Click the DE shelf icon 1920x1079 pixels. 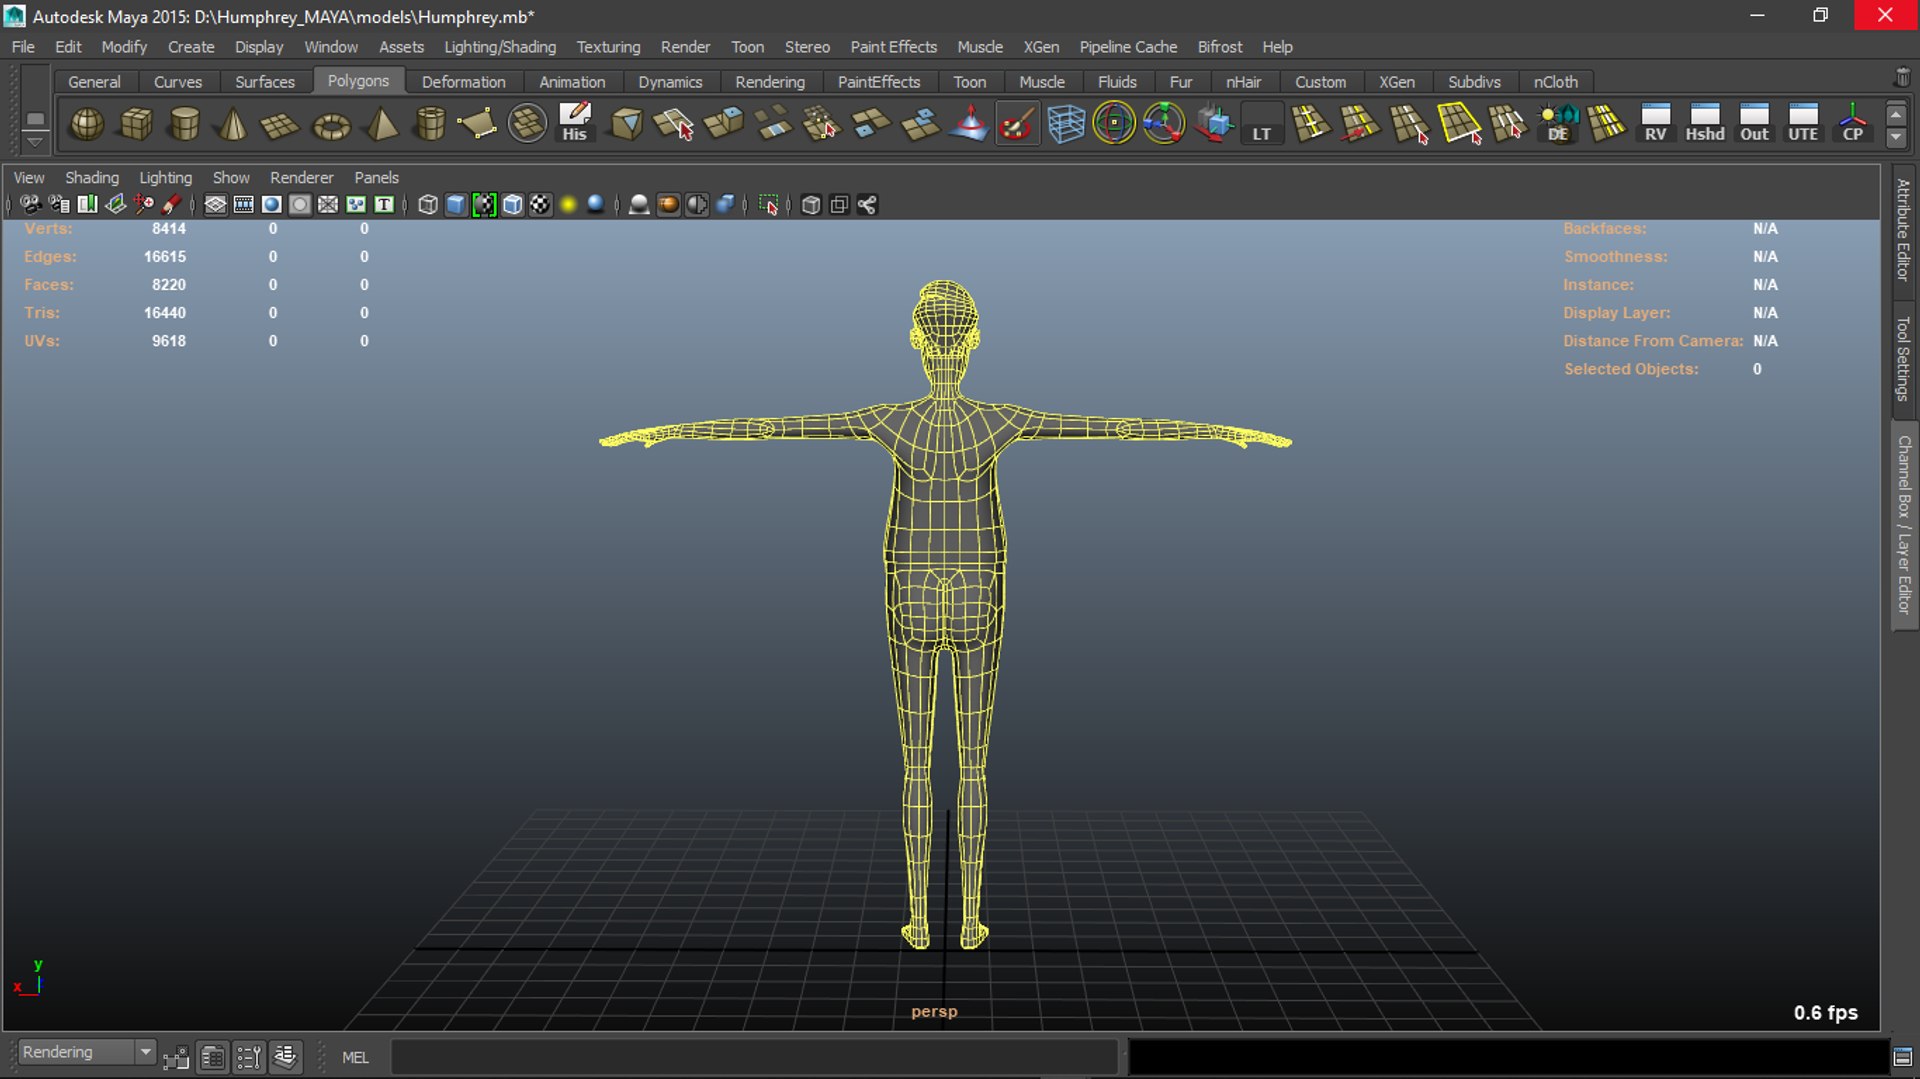[x=1558, y=124]
